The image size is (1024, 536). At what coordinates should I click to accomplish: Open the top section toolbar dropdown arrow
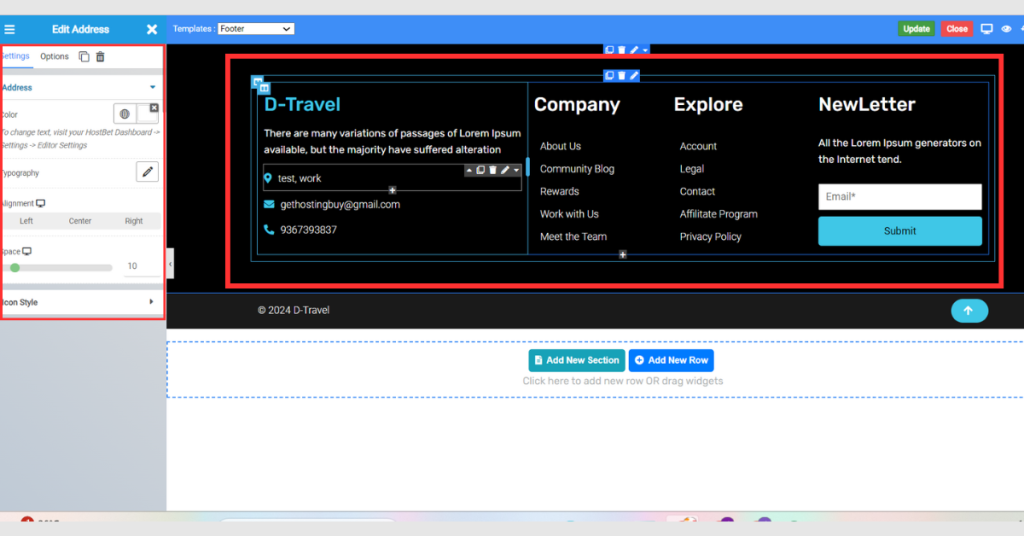[x=645, y=50]
